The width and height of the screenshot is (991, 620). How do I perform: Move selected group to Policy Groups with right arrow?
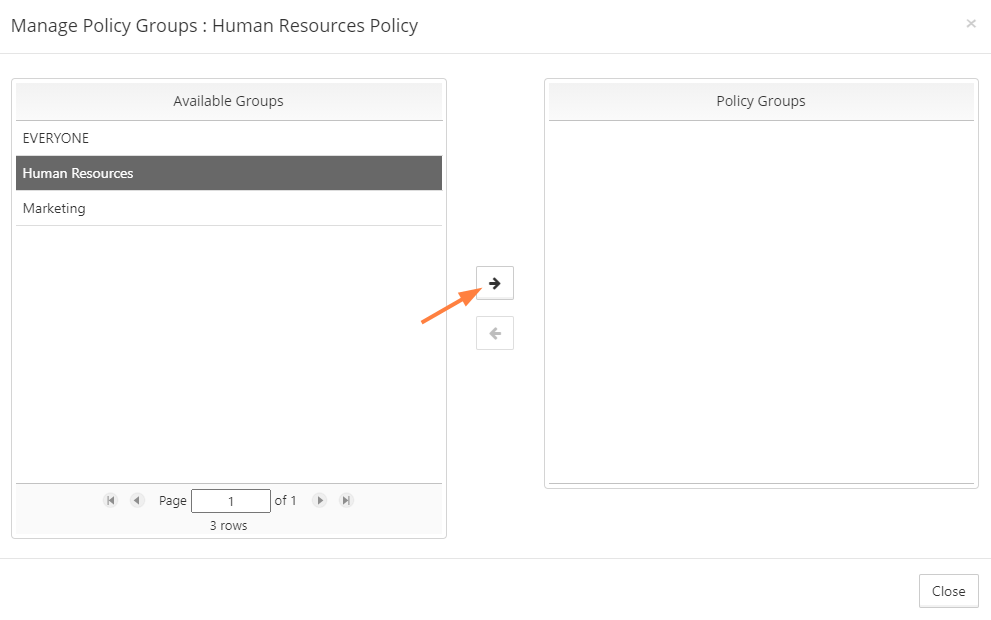click(495, 283)
